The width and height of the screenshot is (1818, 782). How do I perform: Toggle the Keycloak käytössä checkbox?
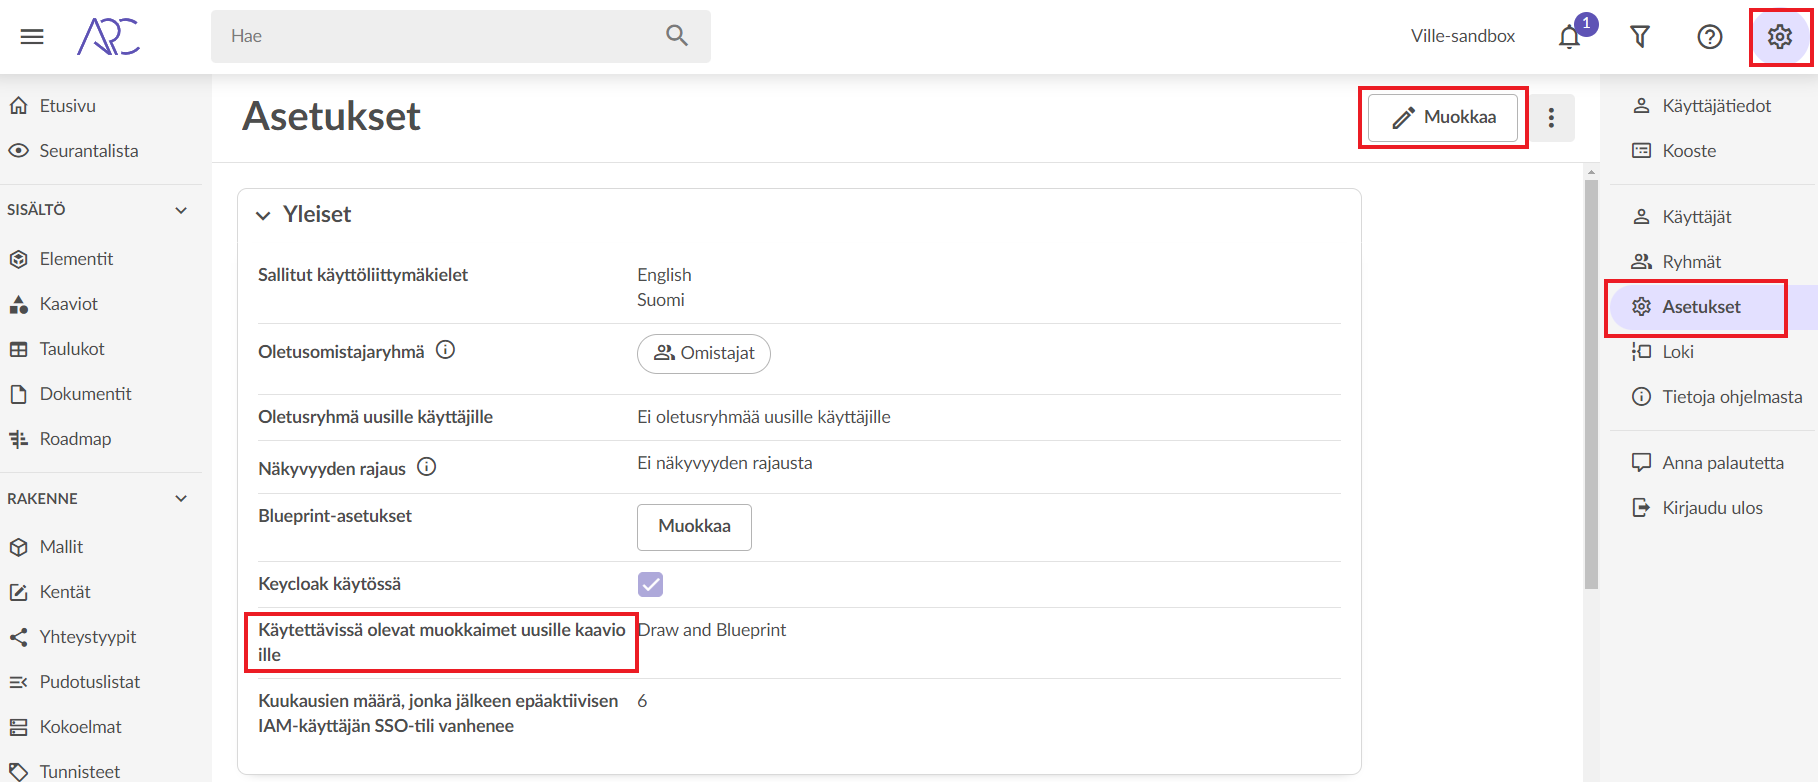pos(650,584)
